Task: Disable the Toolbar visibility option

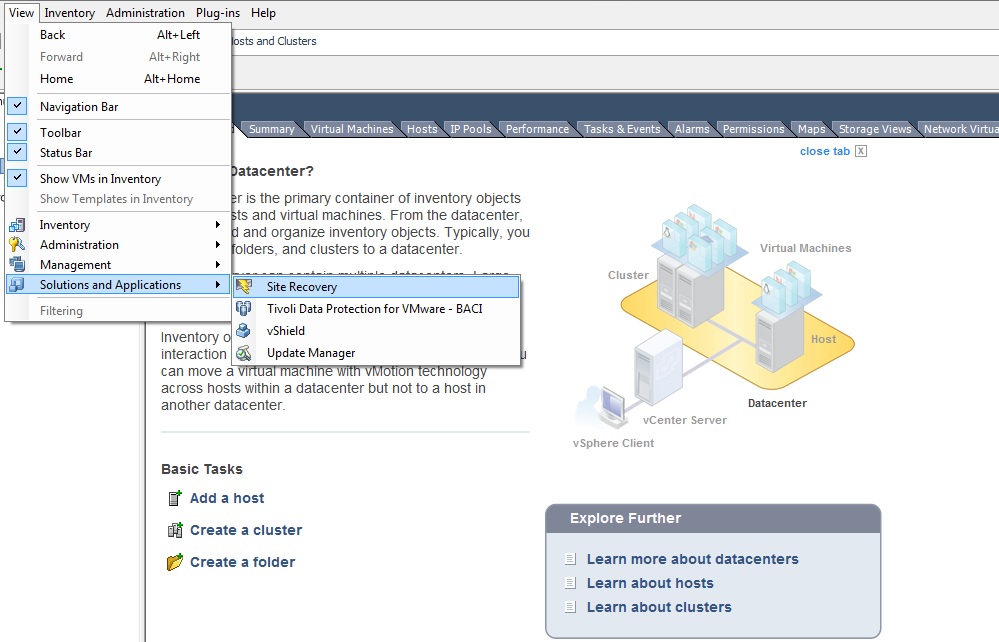Action: (x=17, y=131)
